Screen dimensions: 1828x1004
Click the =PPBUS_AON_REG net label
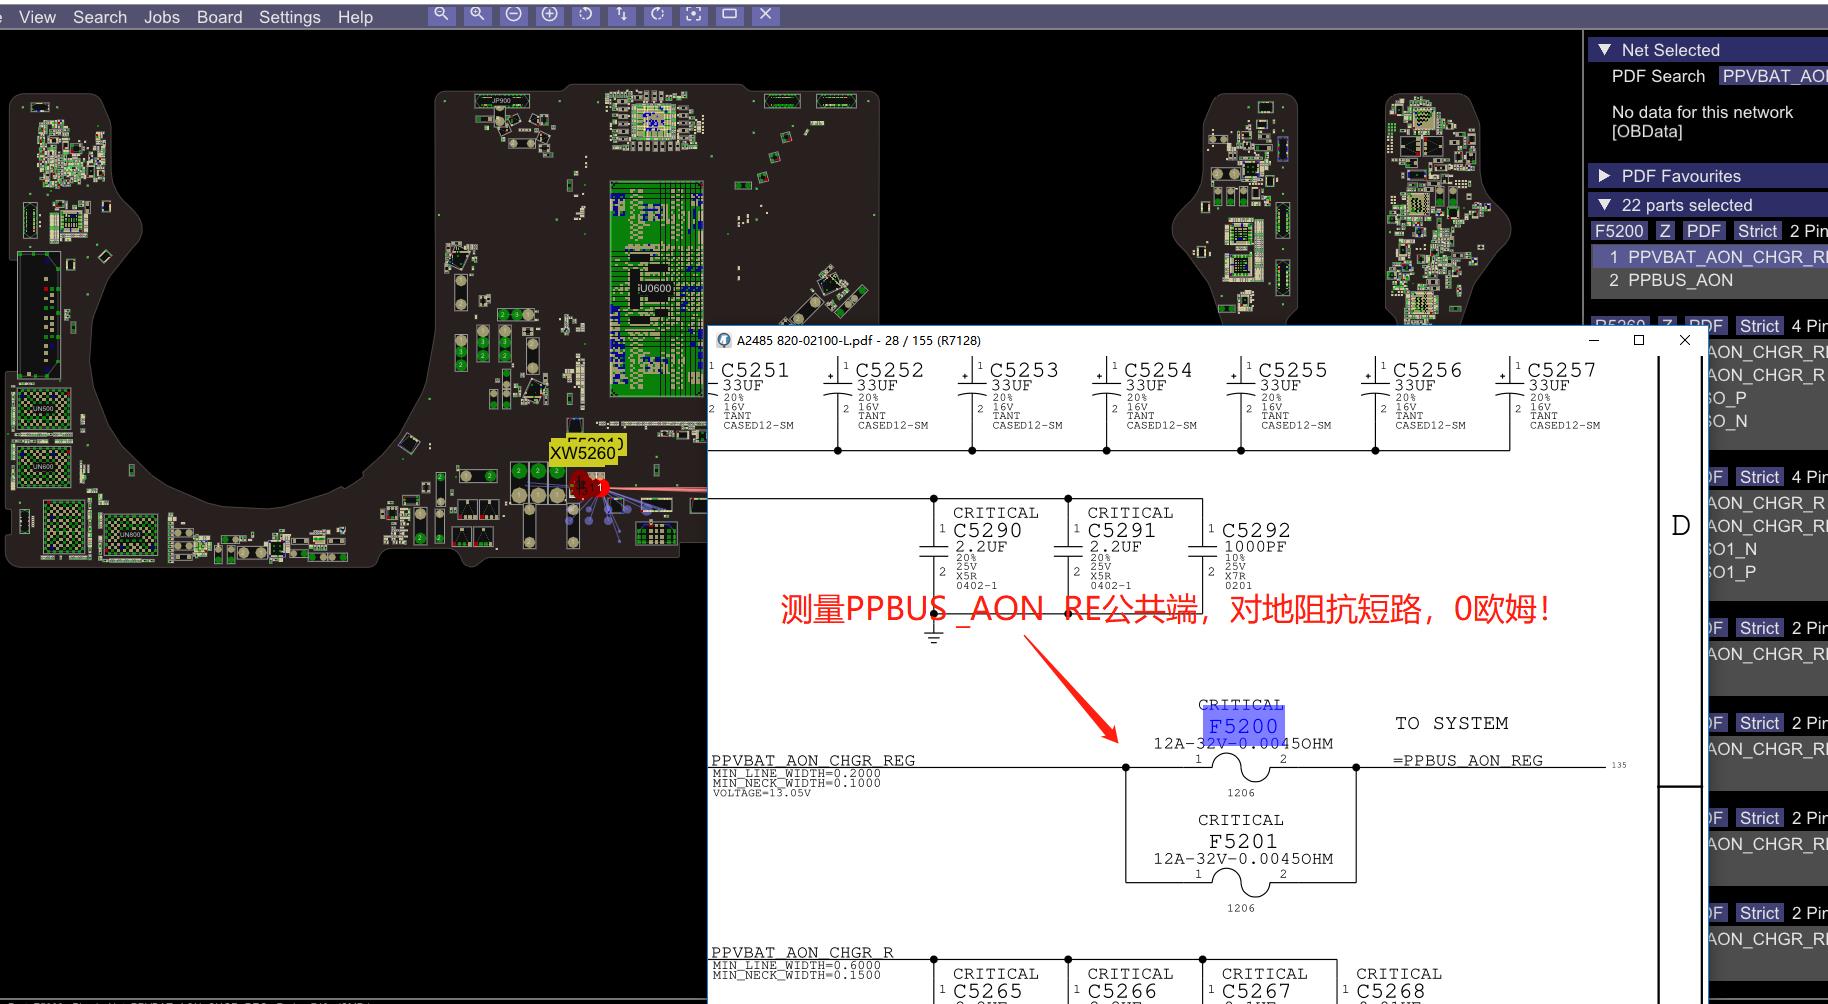click(x=1468, y=760)
